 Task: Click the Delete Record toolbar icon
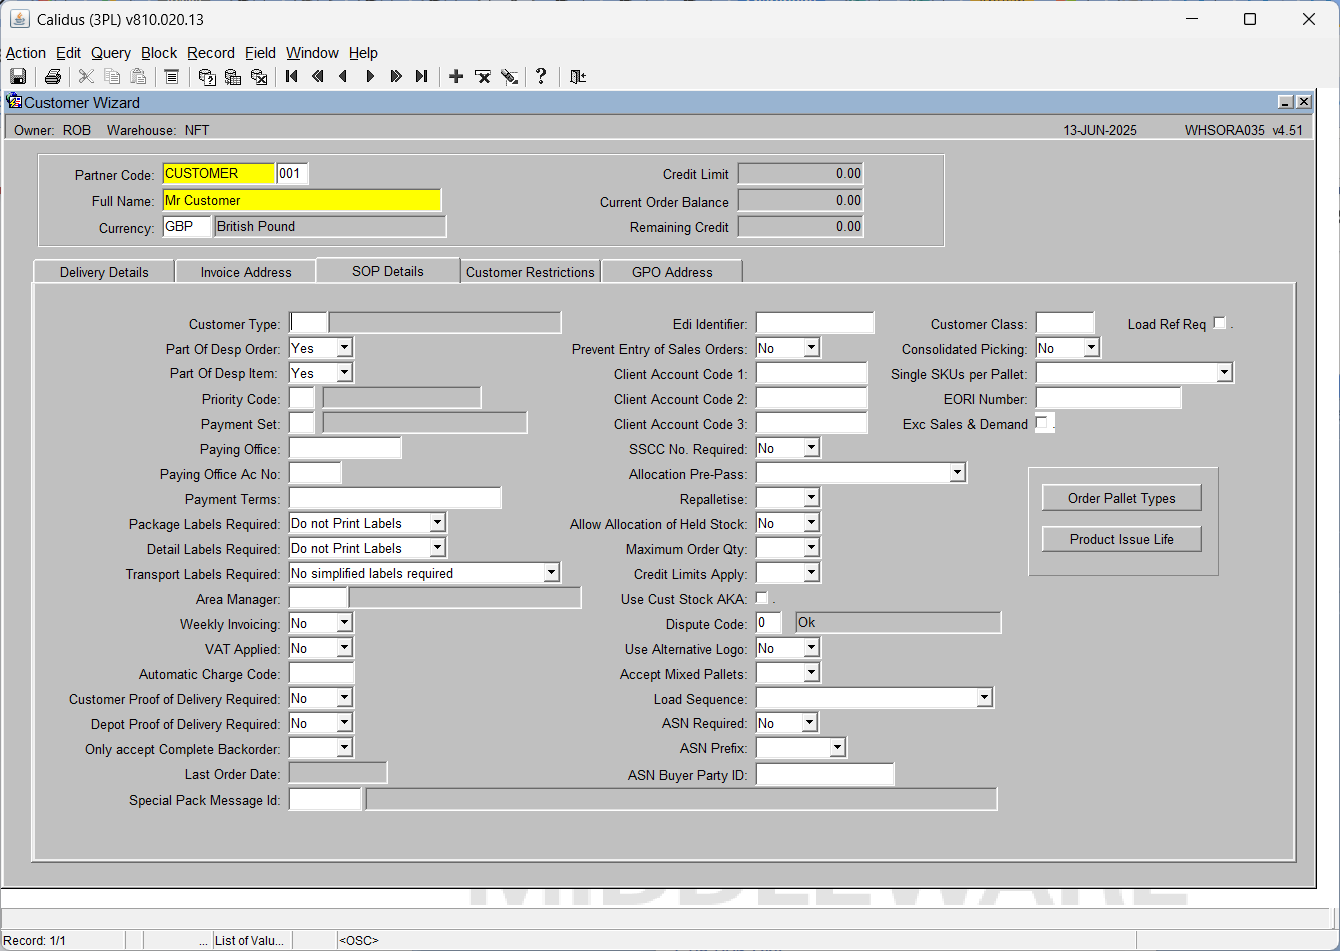pyautogui.click(x=483, y=77)
